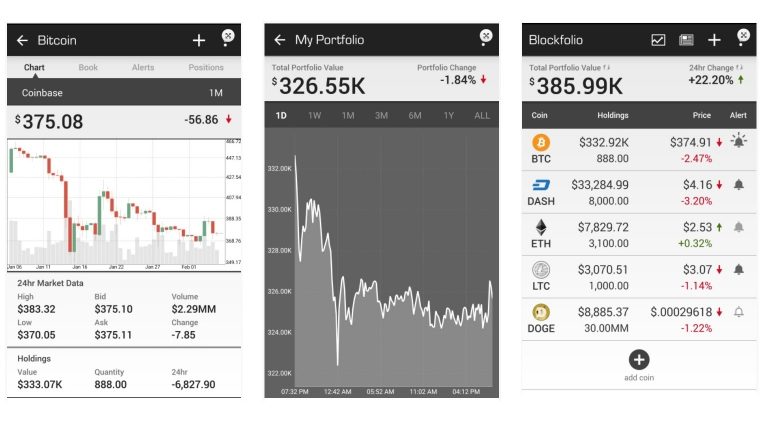The image size is (770, 440).
Task: Select the 1W portfolio time range
Action: [x=315, y=116]
